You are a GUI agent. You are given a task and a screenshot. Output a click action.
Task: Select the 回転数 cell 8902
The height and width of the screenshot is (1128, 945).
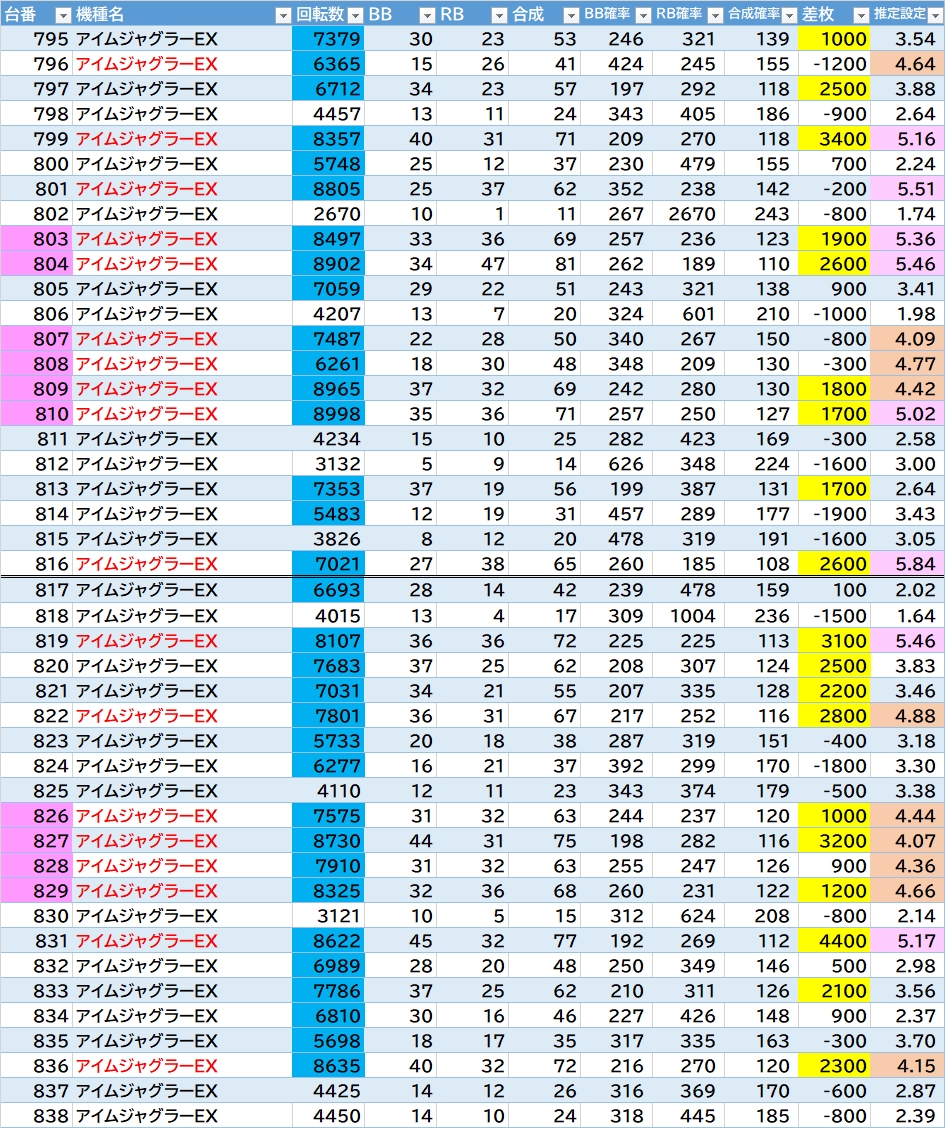[x=328, y=264]
